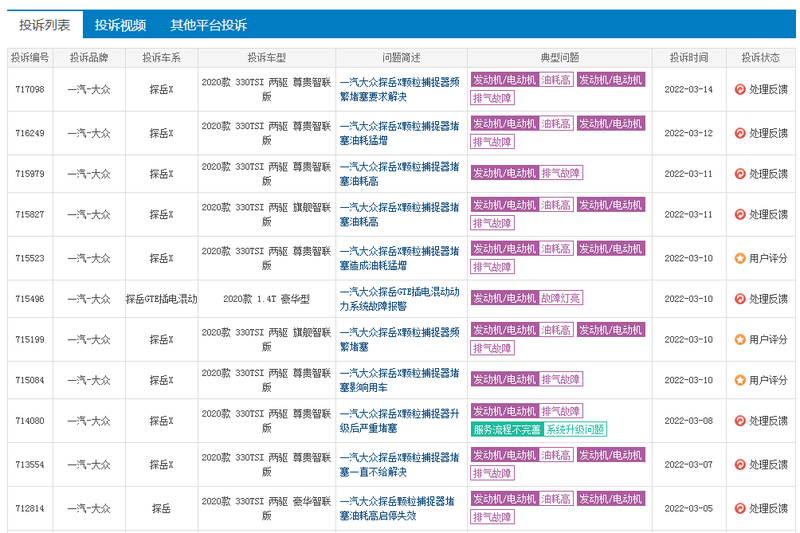The width and height of the screenshot is (800, 533).
Task: Switch to the 投诉列表 tab
Action: coord(44,24)
